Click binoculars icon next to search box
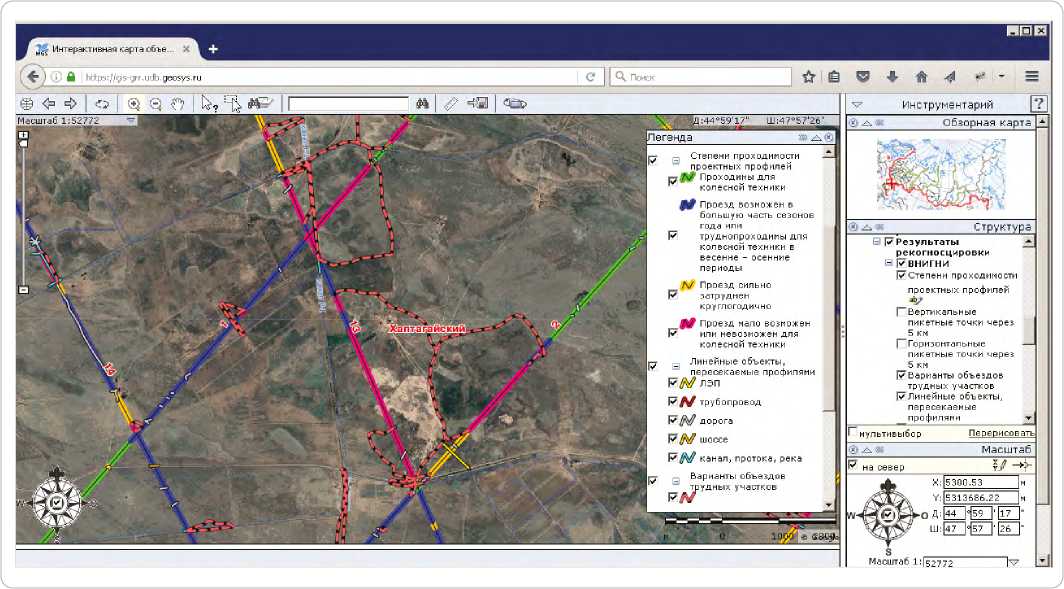The height and width of the screenshot is (589, 1064). tap(423, 104)
